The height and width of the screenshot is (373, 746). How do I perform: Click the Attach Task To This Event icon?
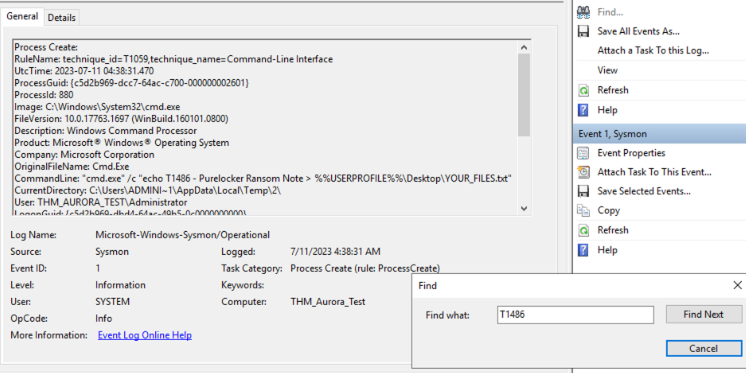point(583,172)
